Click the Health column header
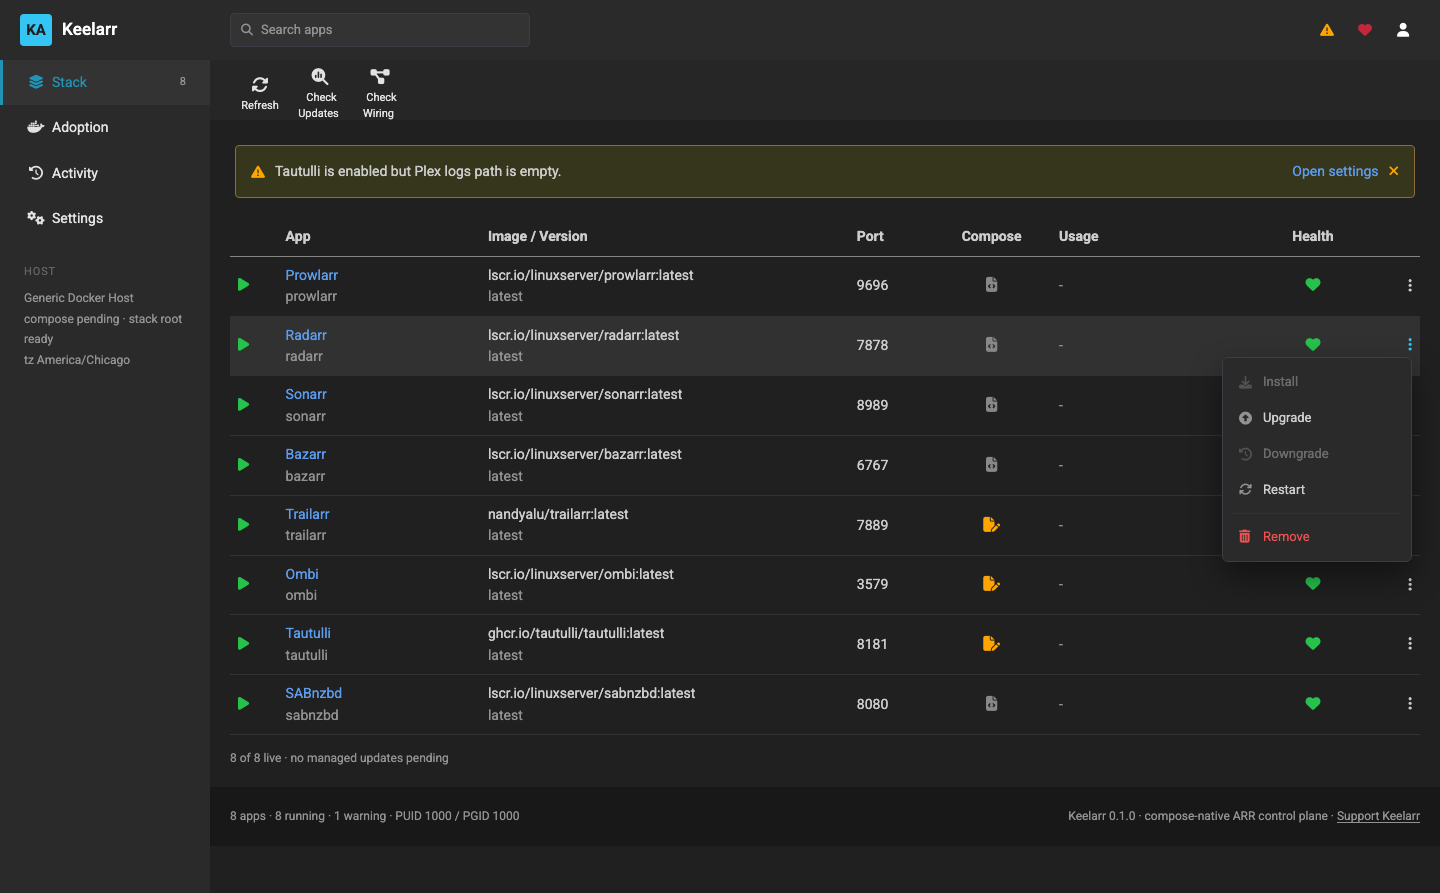Viewport: 1440px width, 893px height. [x=1312, y=236]
